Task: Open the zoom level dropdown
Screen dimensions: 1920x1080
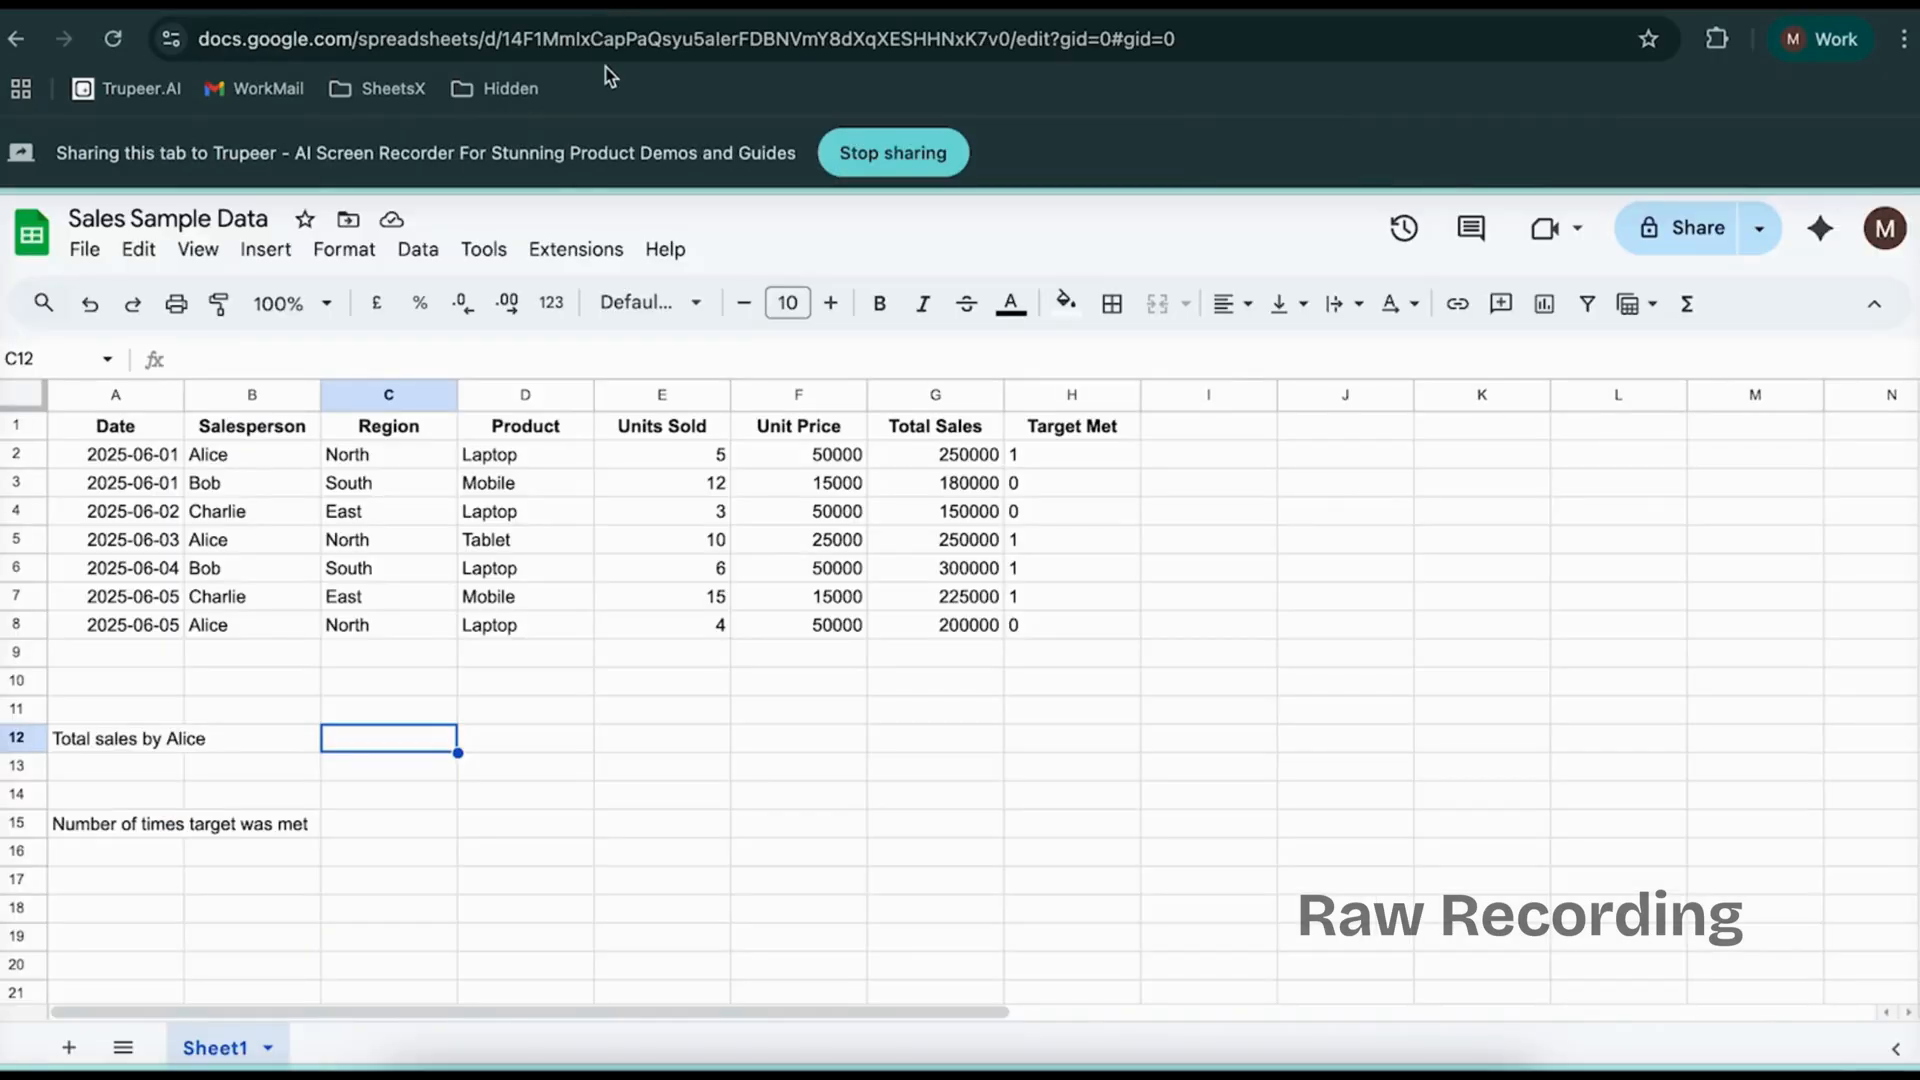Action: pyautogui.click(x=291, y=303)
